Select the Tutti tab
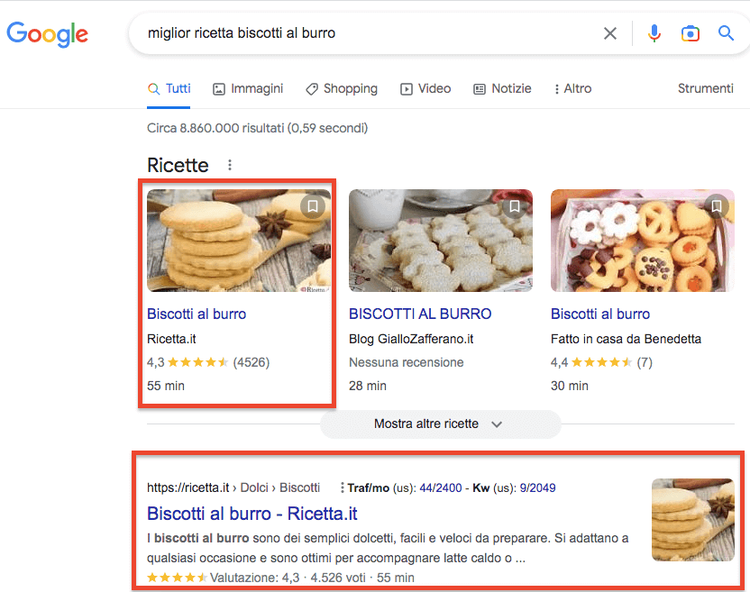Image resolution: width=750 pixels, height=592 pixels. pos(169,89)
